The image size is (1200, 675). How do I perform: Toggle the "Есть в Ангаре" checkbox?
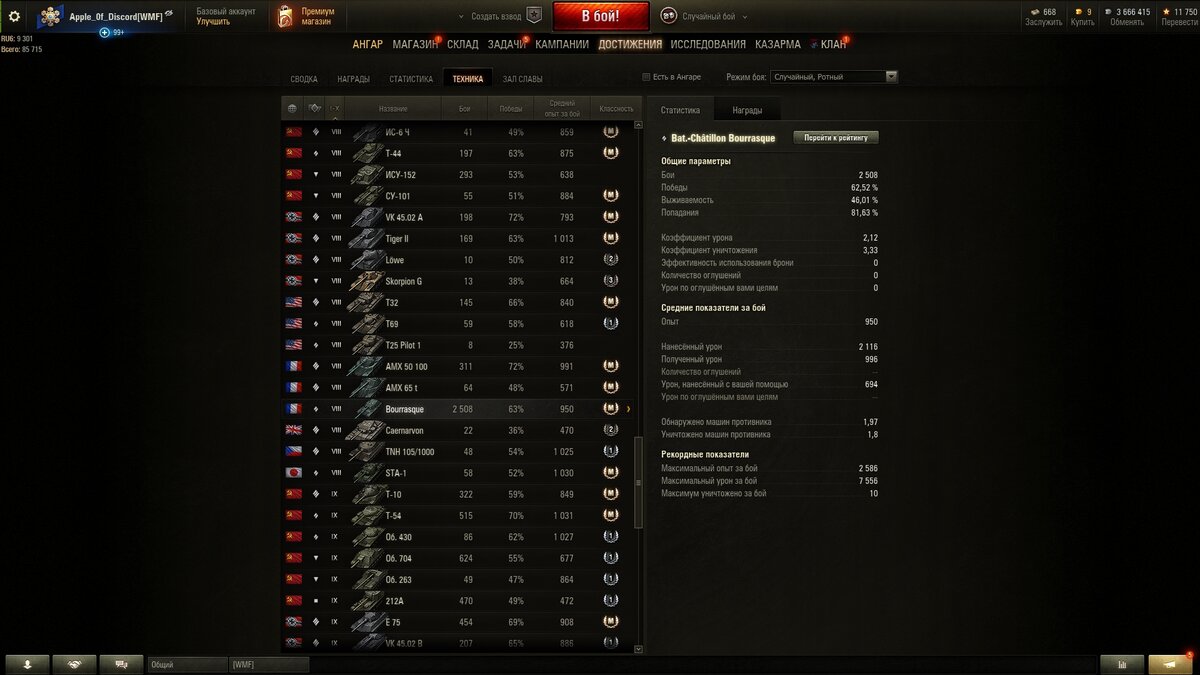[x=646, y=77]
